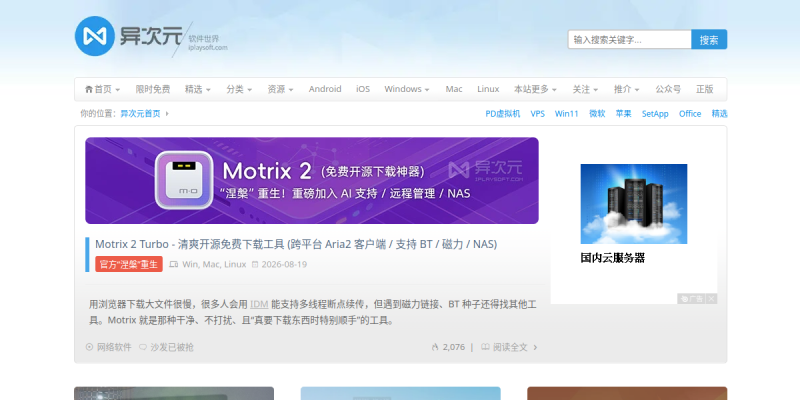The image size is (800, 400).
Task: Click the Motrix app icon in banner
Action: coord(184,180)
